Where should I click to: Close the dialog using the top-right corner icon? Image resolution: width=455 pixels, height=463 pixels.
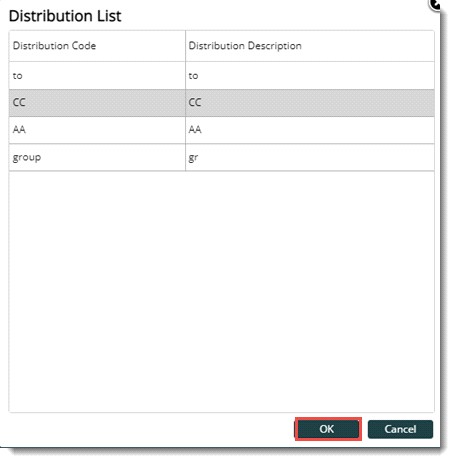435,4
